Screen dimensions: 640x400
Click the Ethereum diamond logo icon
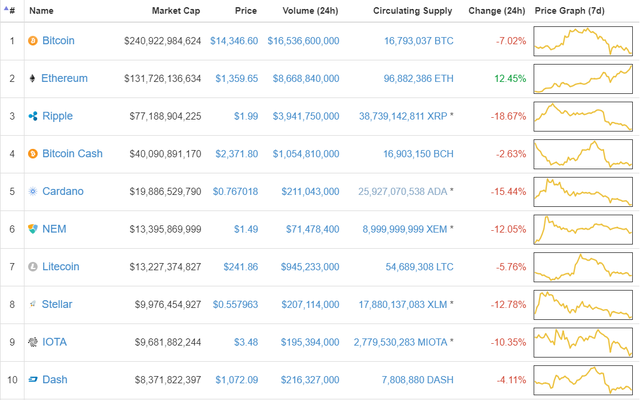pyautogui.click(x=33, y=78)
